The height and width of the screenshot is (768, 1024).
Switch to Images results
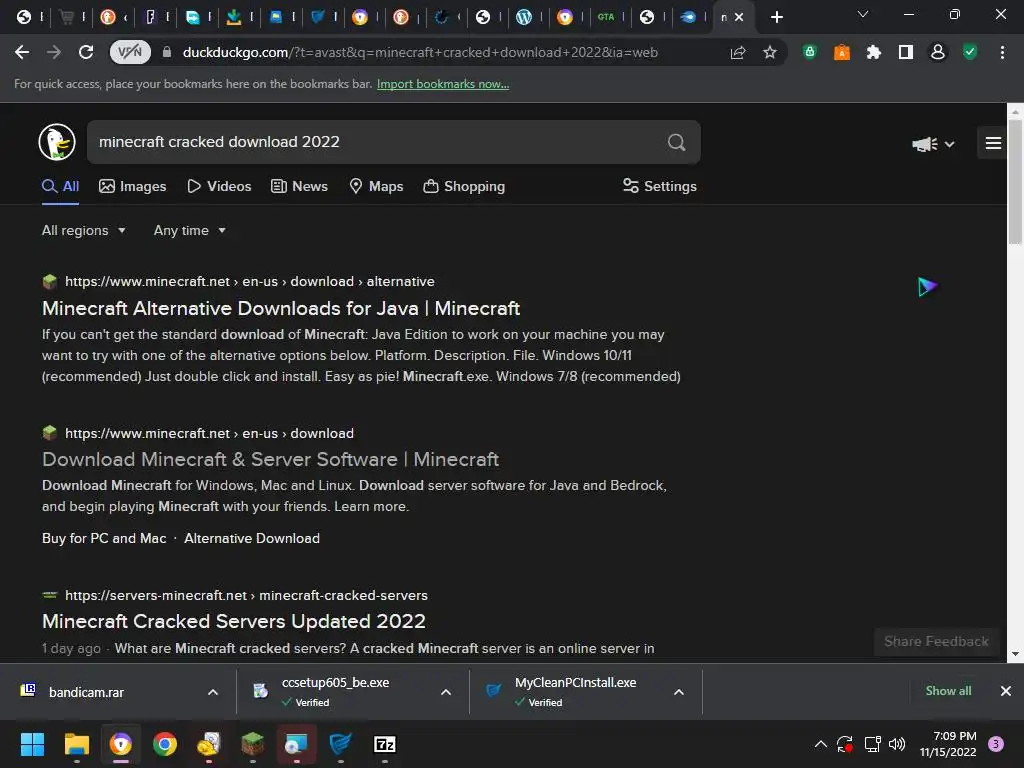click(133, 187)
